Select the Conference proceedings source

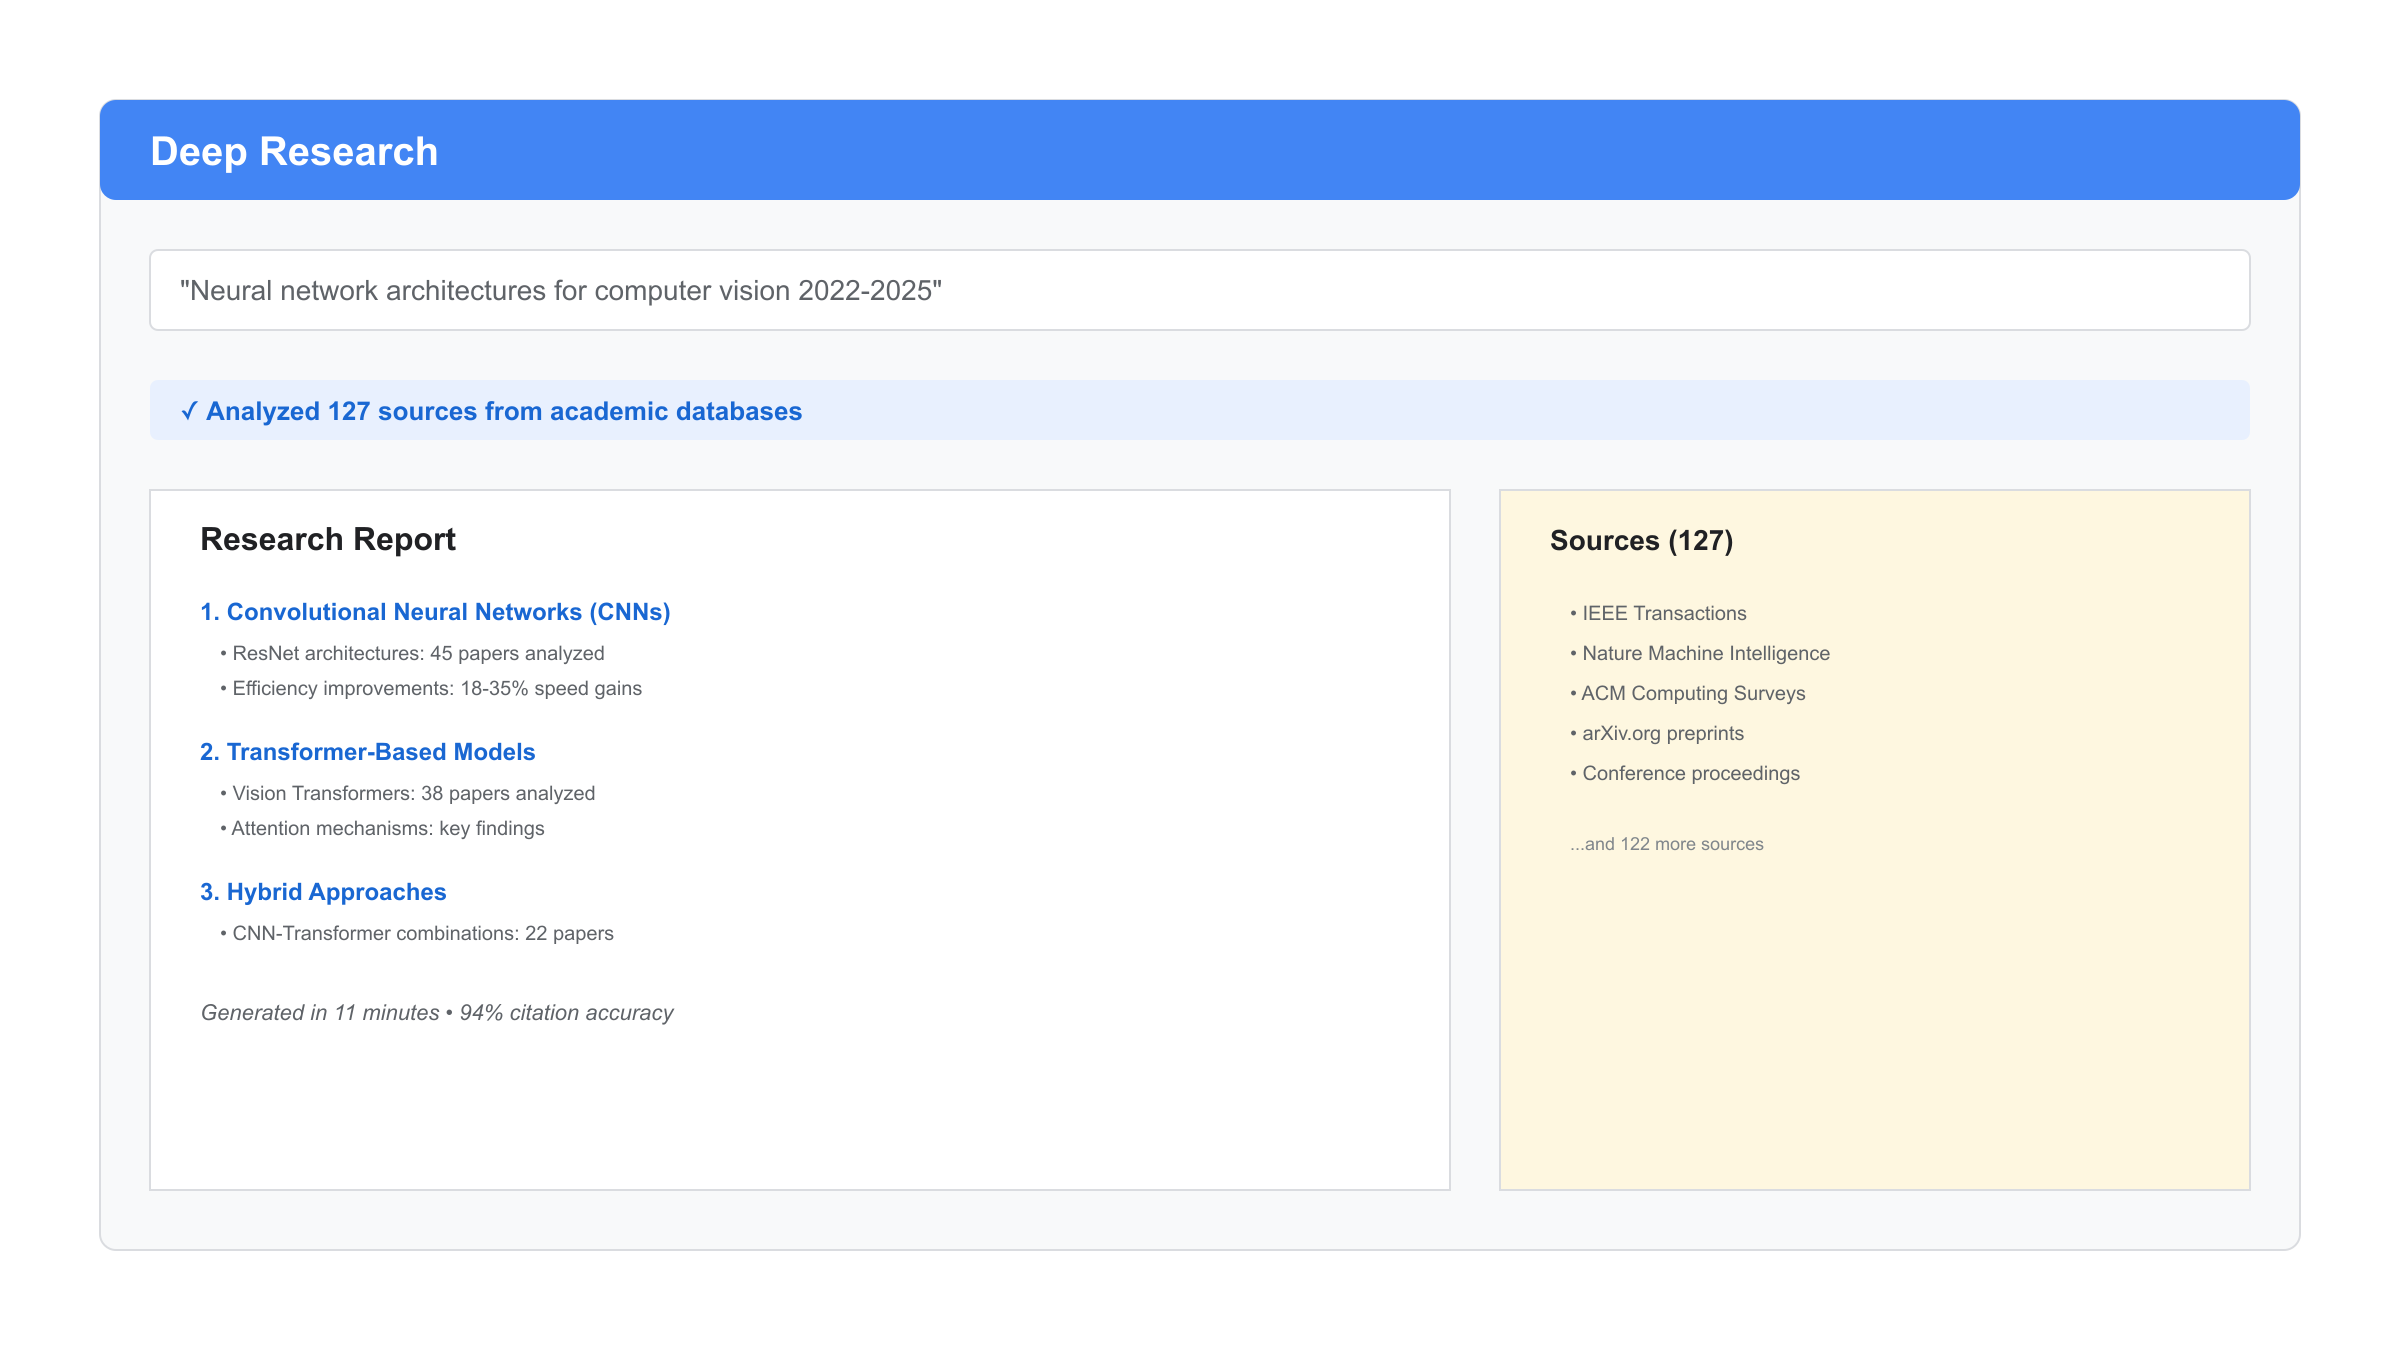click(x=1690, y=773)
